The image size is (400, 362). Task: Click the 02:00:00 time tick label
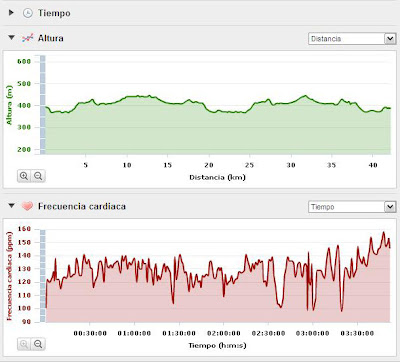pyautogui.click(x=224, y=333)
